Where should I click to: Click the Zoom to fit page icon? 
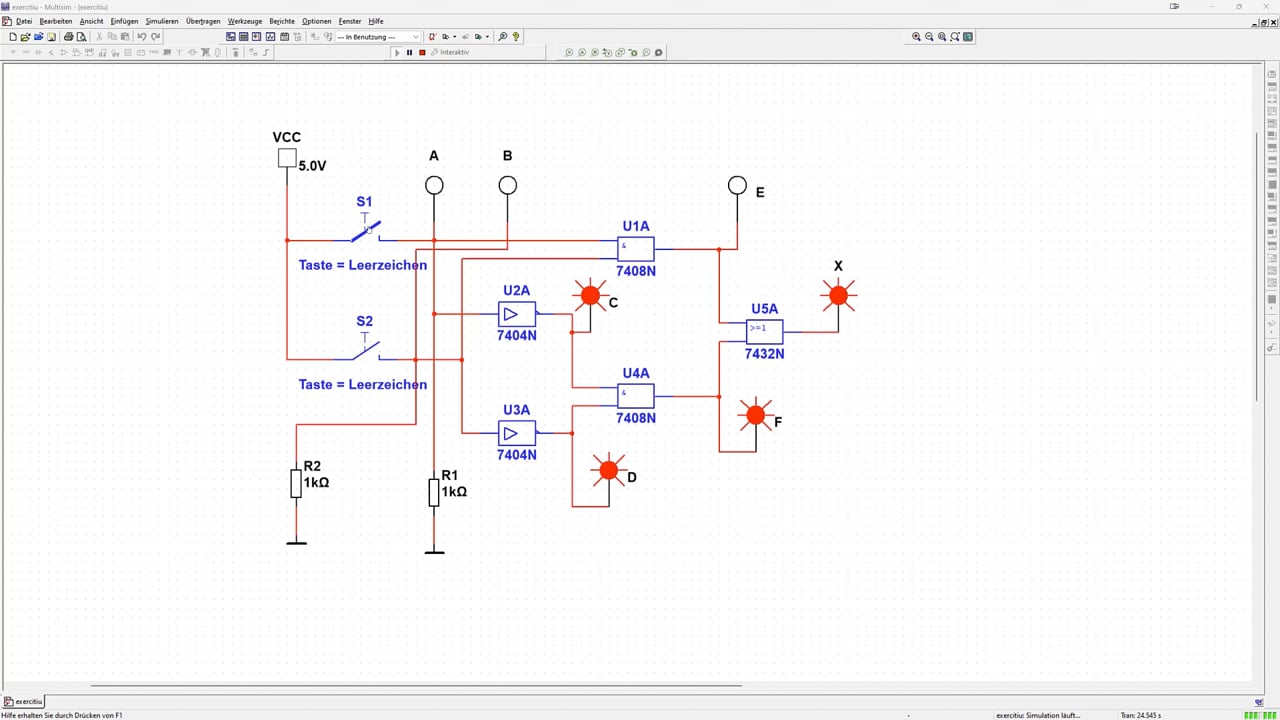[x=955, y=37]
